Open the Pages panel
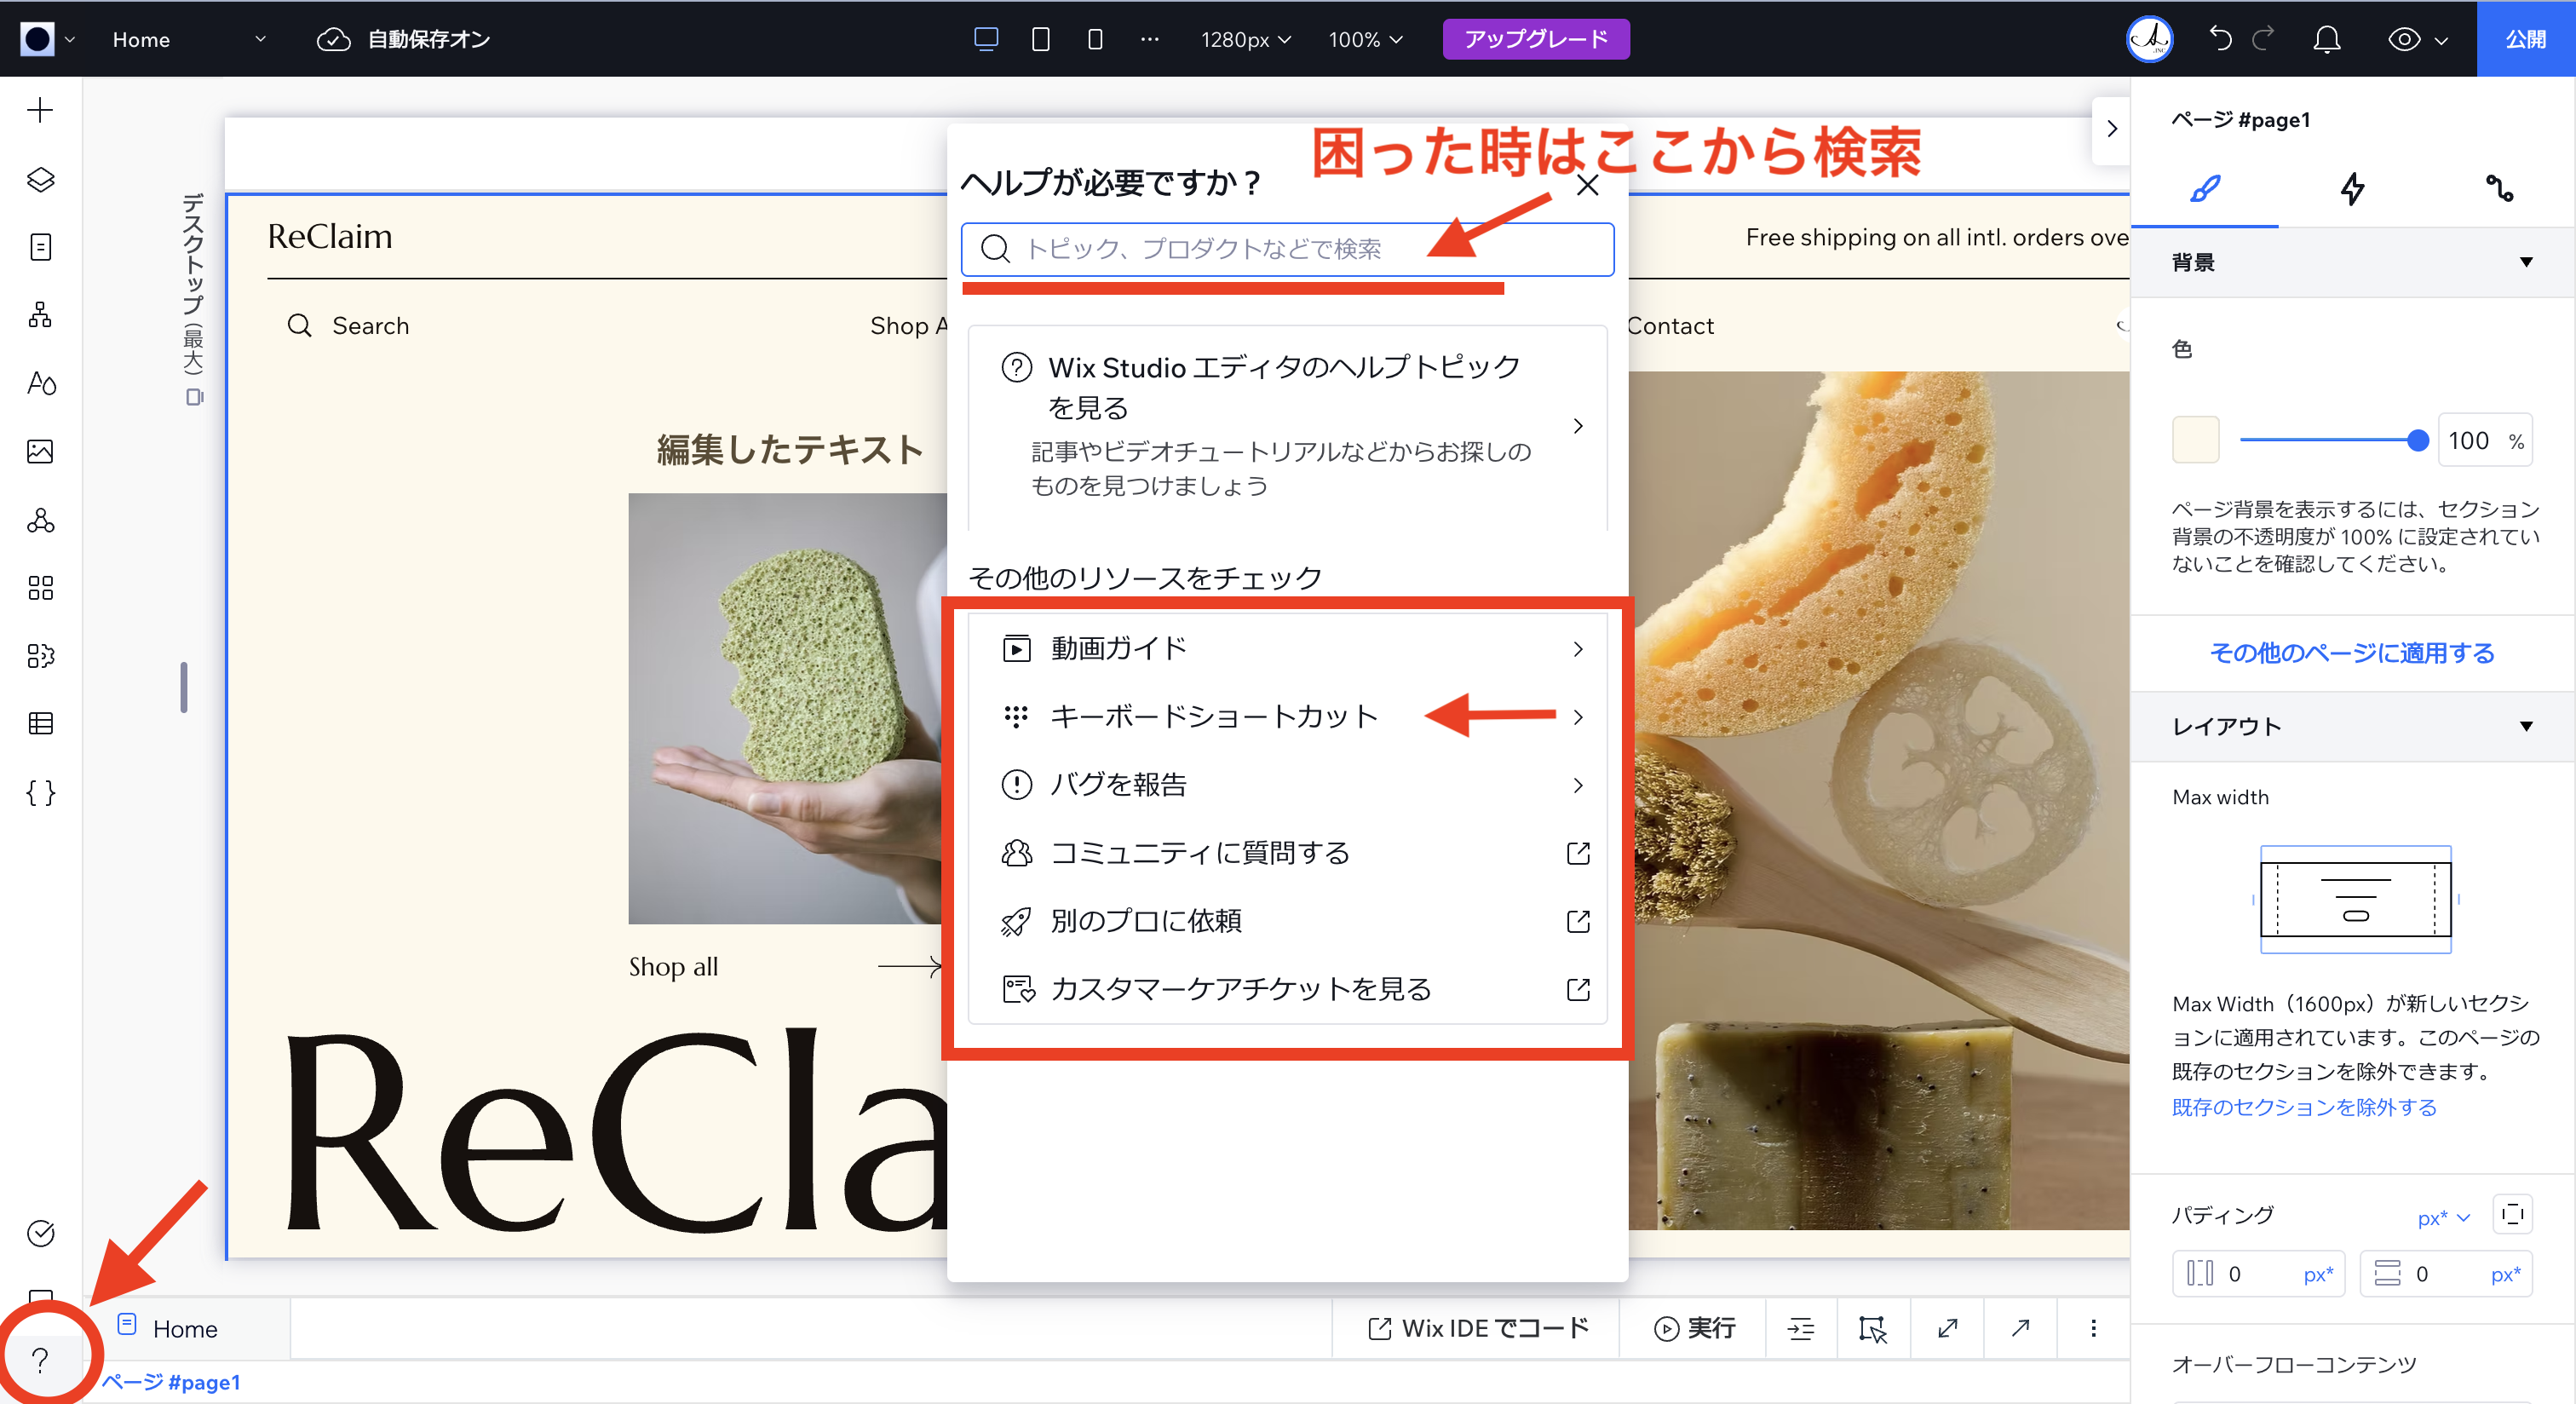Image resolution: width=2576 pixels, height=1404 pixels. click(41, 247)
